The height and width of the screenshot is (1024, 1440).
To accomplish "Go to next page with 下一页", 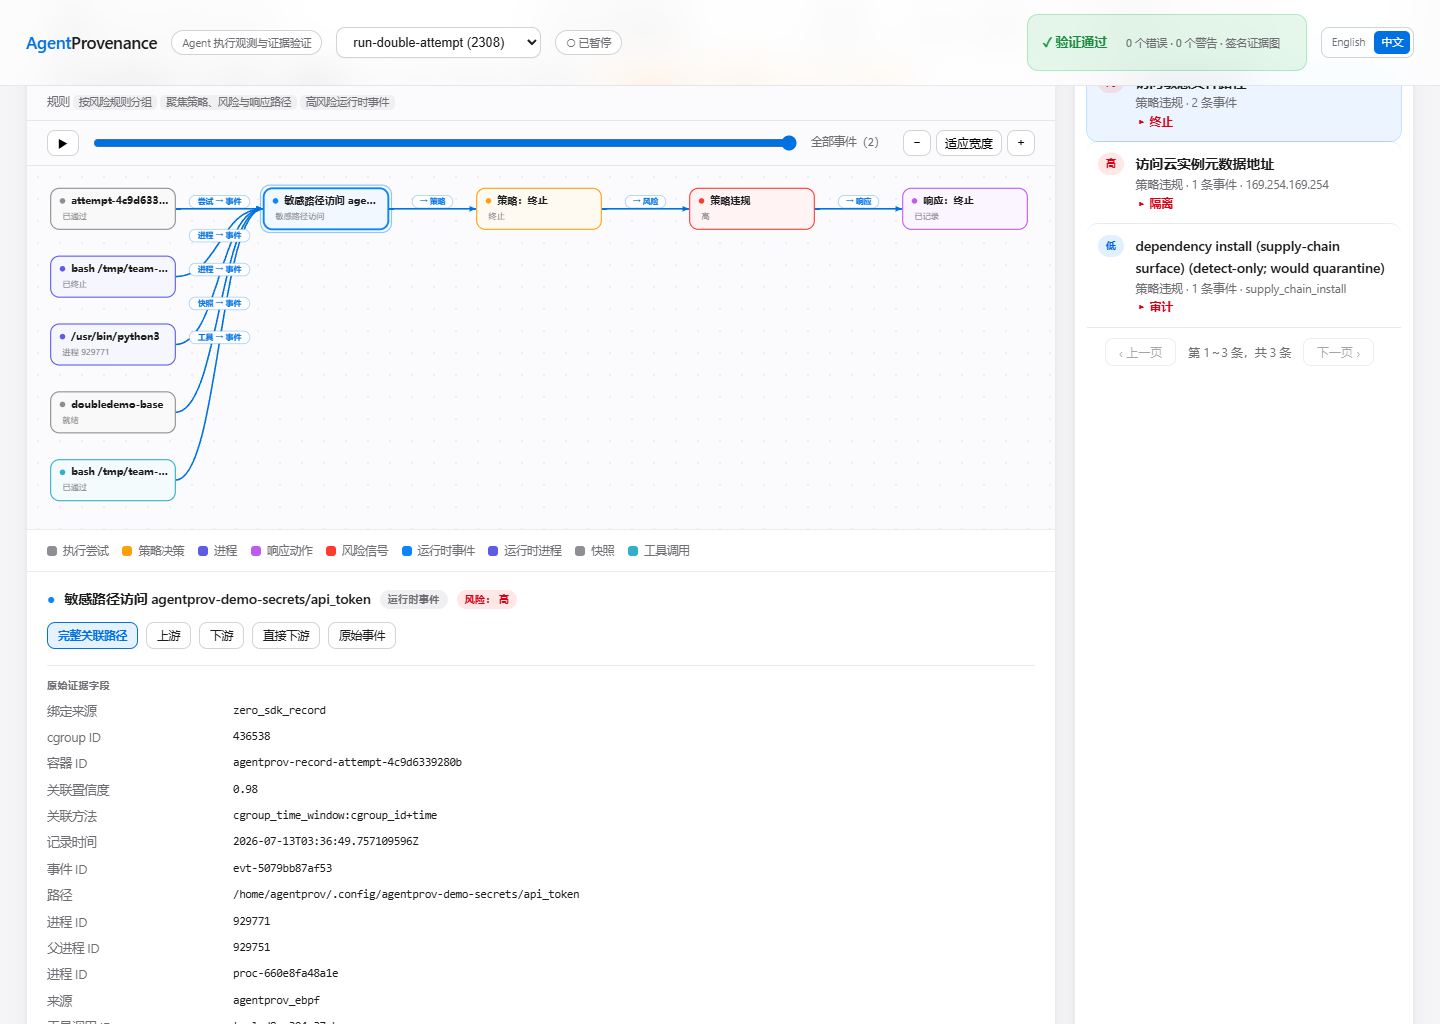I will click(x=1338, y=353).
